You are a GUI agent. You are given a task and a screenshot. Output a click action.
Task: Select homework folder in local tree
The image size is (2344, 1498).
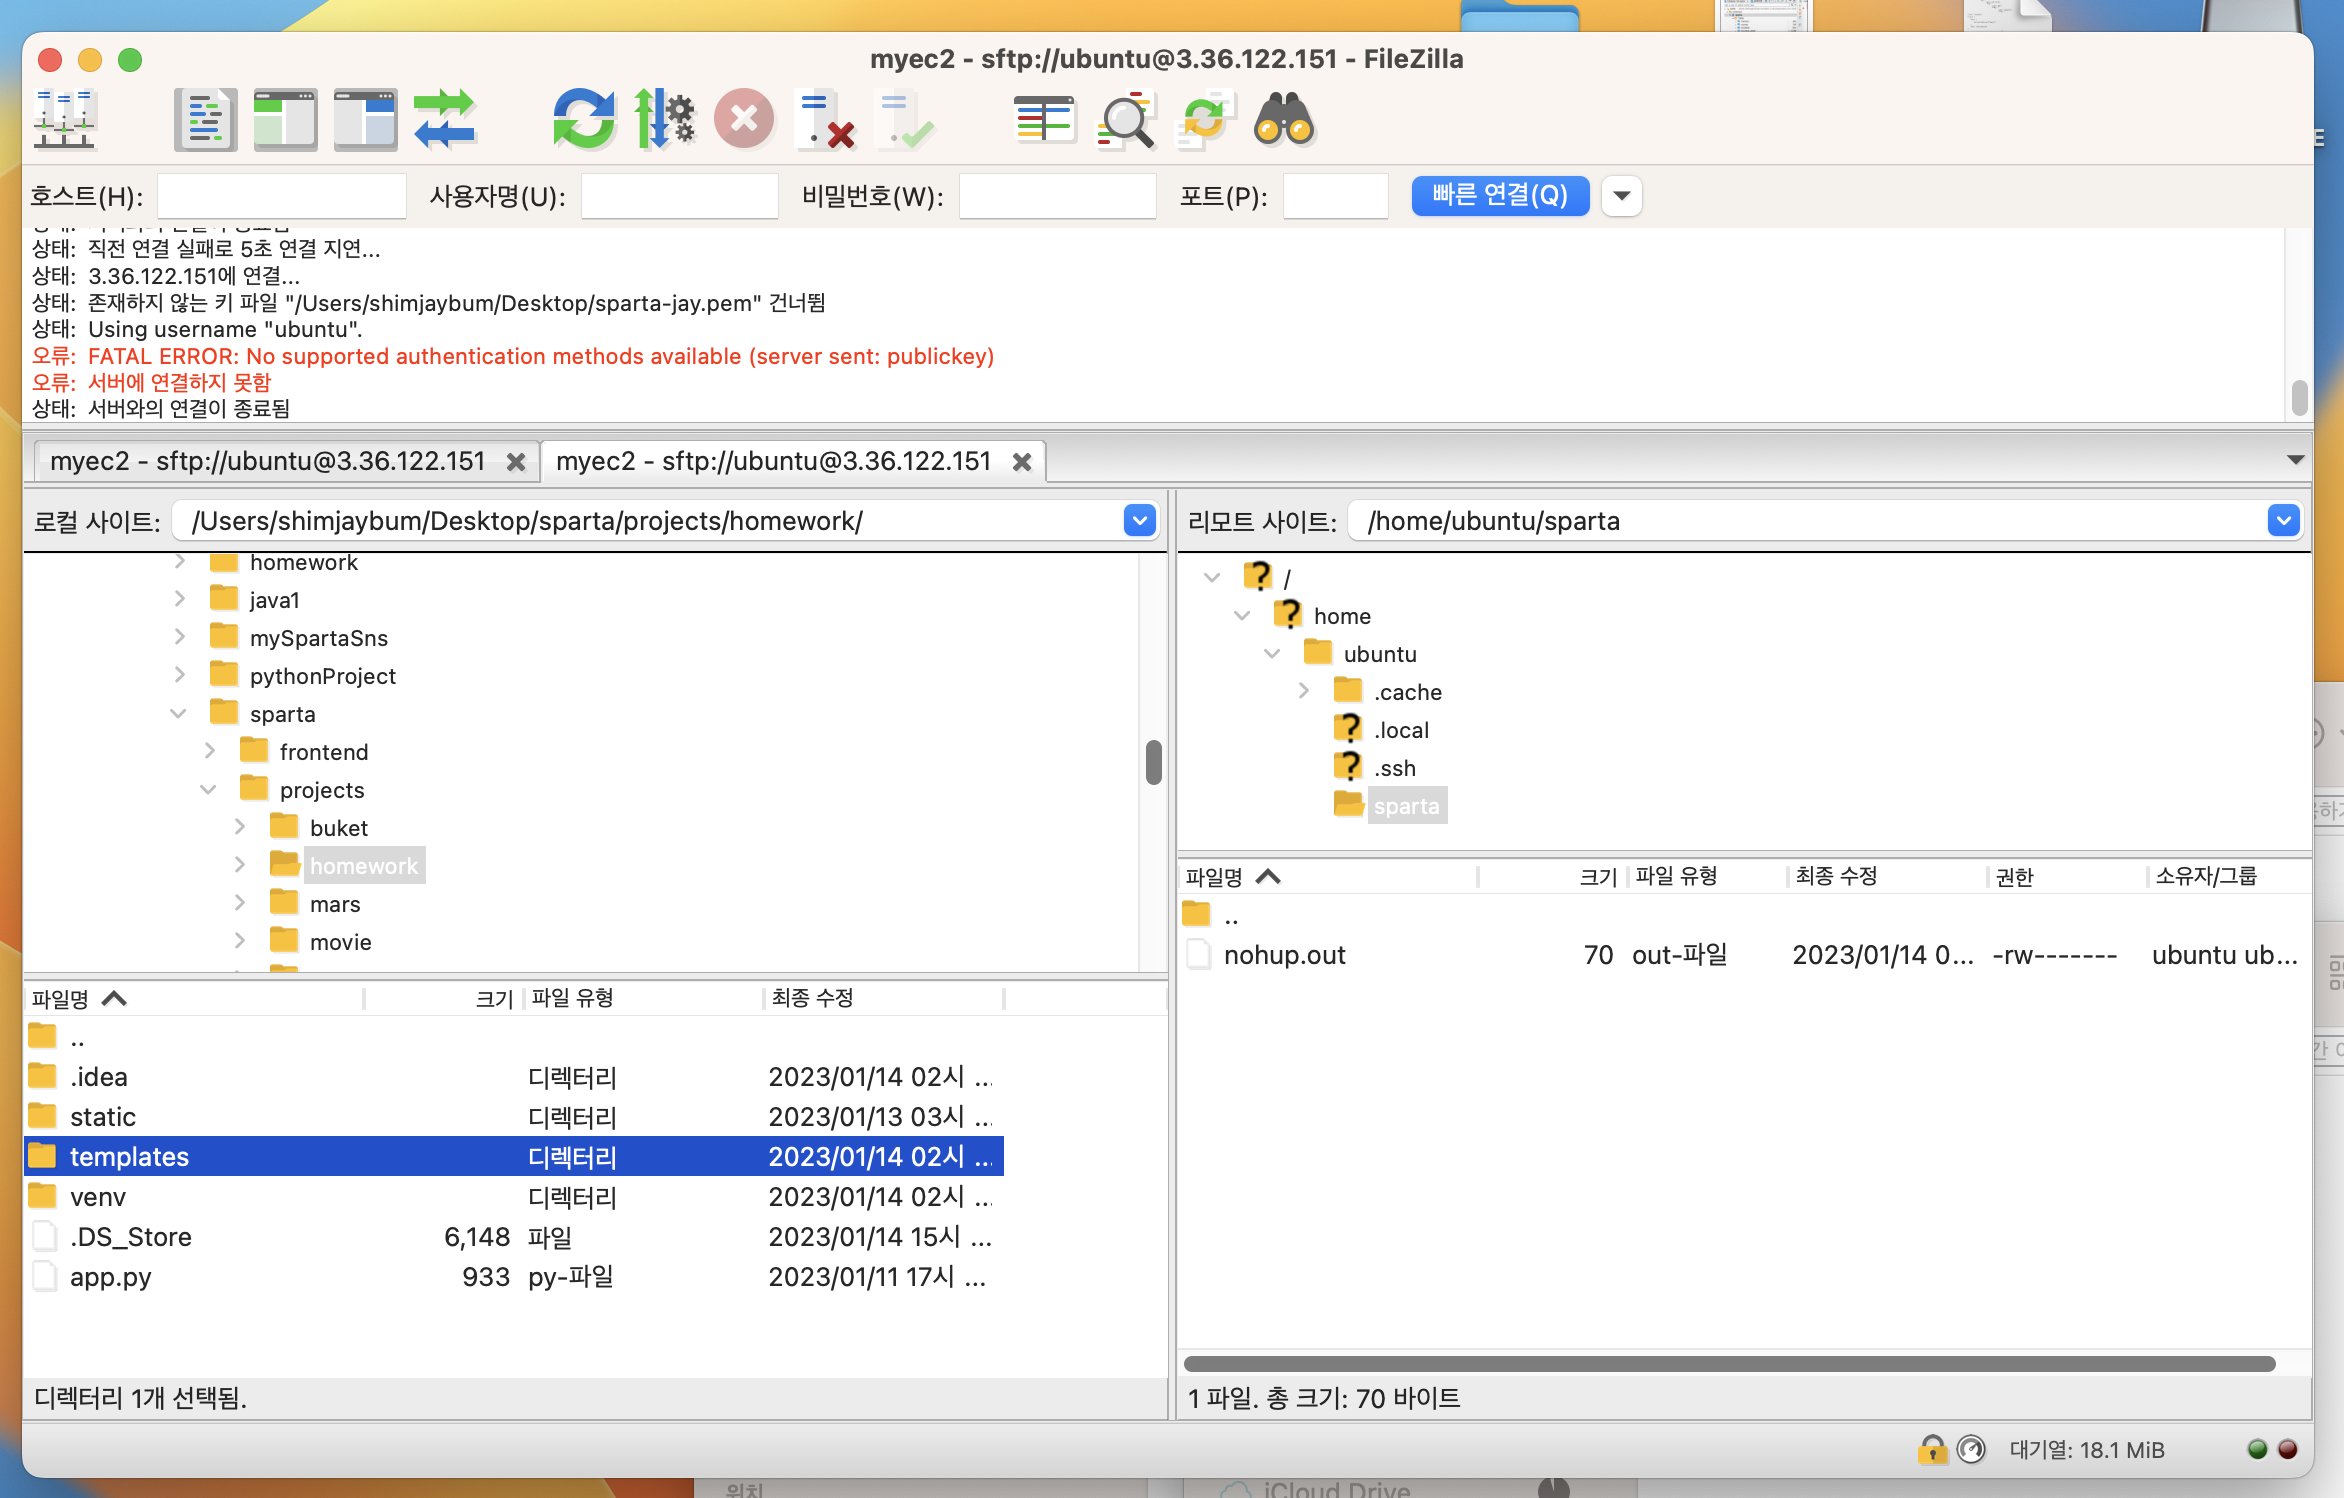point(364,866)
